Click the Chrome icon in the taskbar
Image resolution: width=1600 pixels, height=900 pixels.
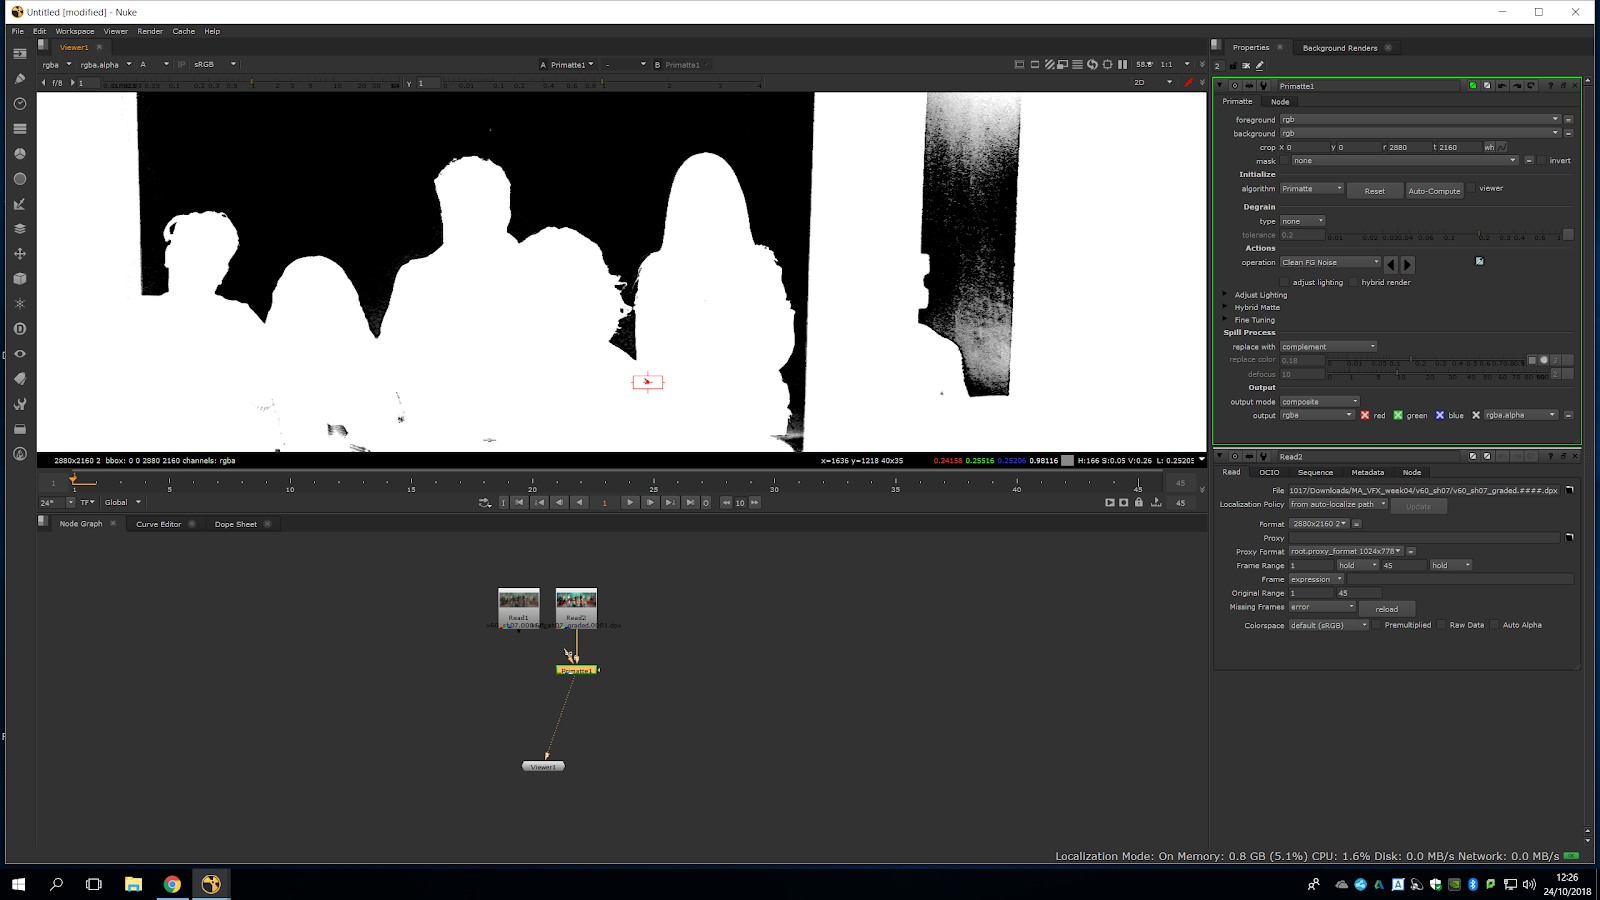172,884
